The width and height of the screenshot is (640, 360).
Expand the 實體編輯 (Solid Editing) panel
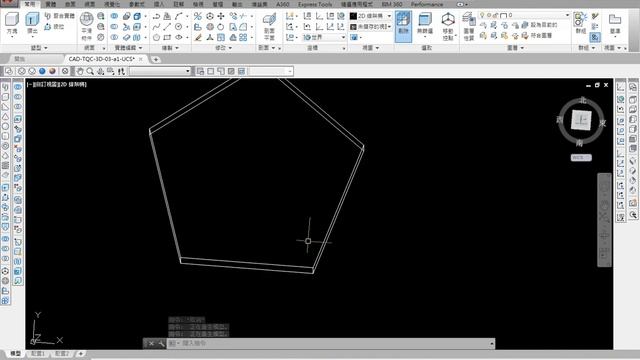tap(128, 48)
